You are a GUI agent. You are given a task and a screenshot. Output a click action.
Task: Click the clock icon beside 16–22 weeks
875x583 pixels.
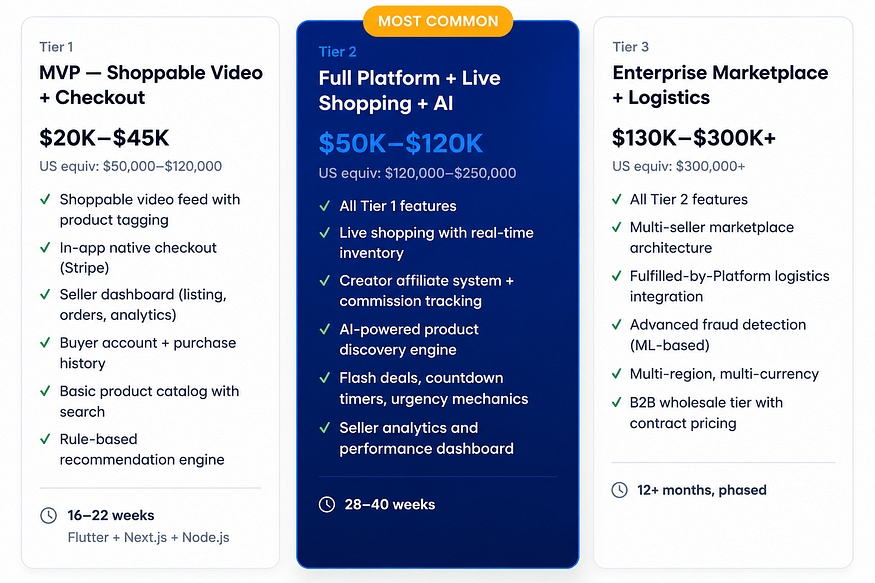(49, 515)
